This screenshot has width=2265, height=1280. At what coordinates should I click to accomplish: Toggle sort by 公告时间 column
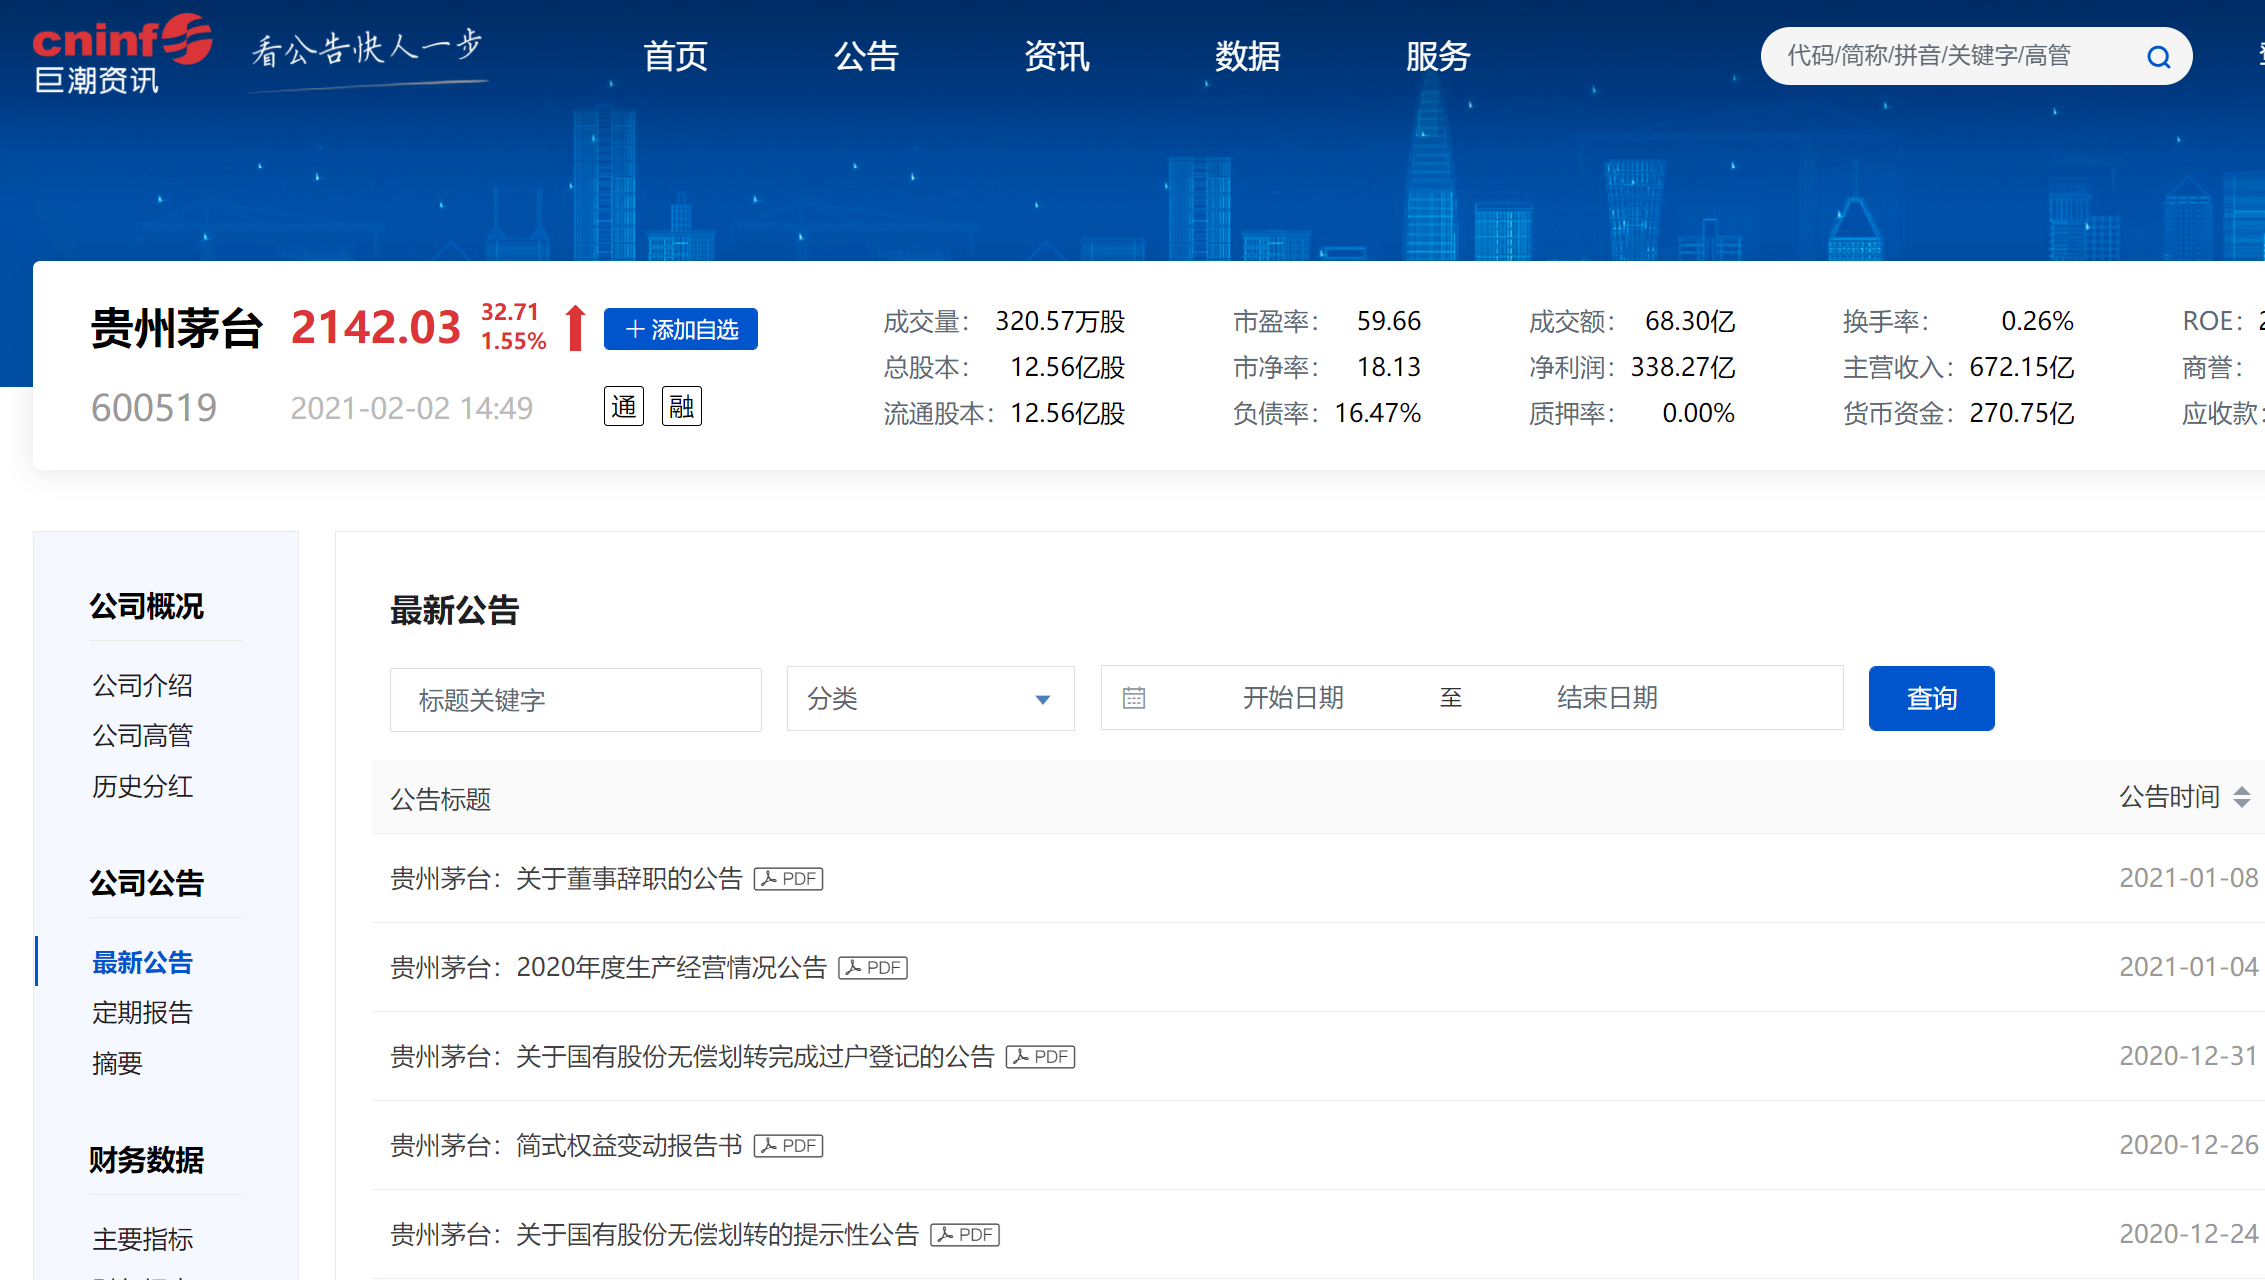pyautogui.click(x=2240, y=797)
